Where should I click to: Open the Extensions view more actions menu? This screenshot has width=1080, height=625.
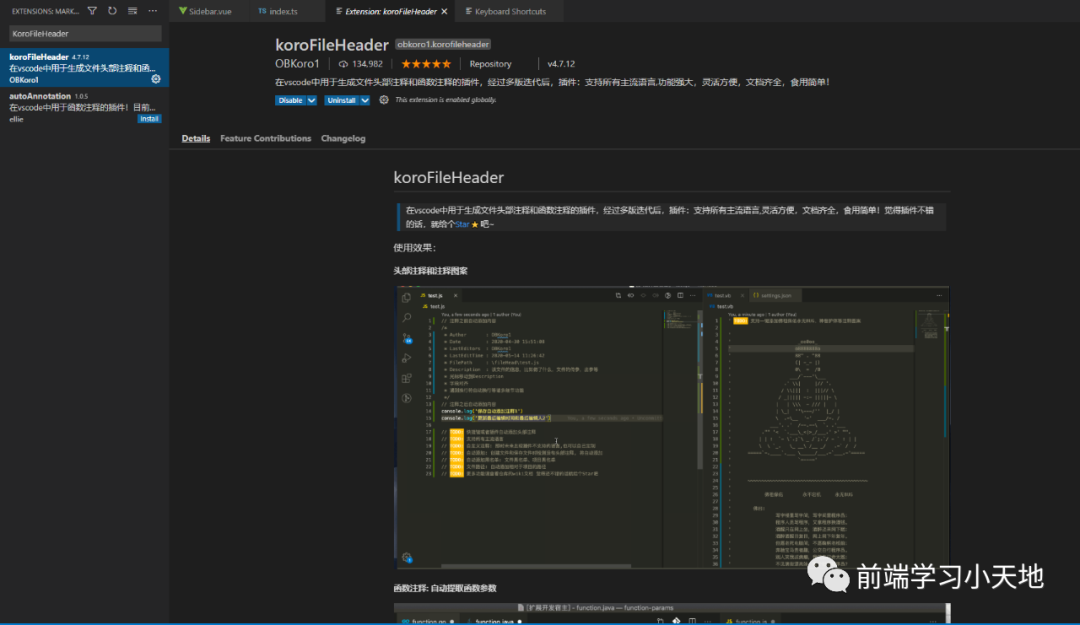[152, 11]
